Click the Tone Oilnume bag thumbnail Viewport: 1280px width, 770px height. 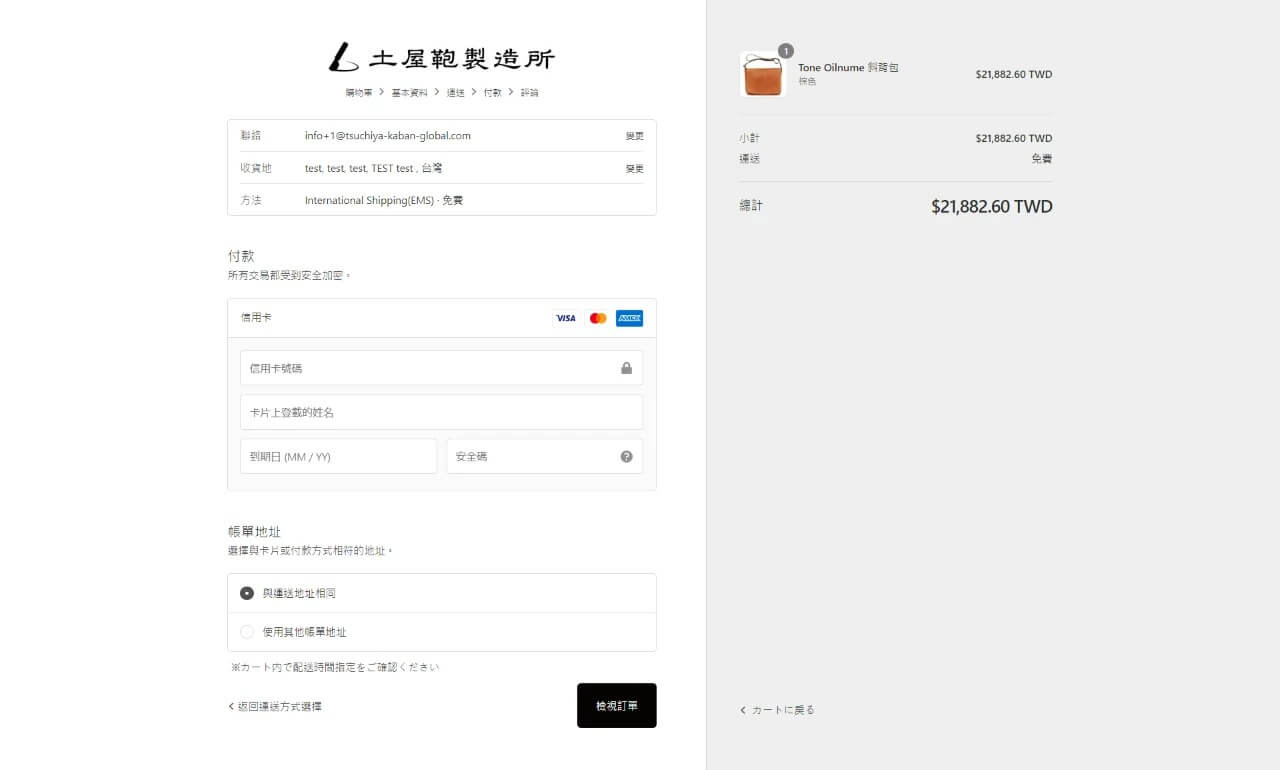click(x=763, y=74)
